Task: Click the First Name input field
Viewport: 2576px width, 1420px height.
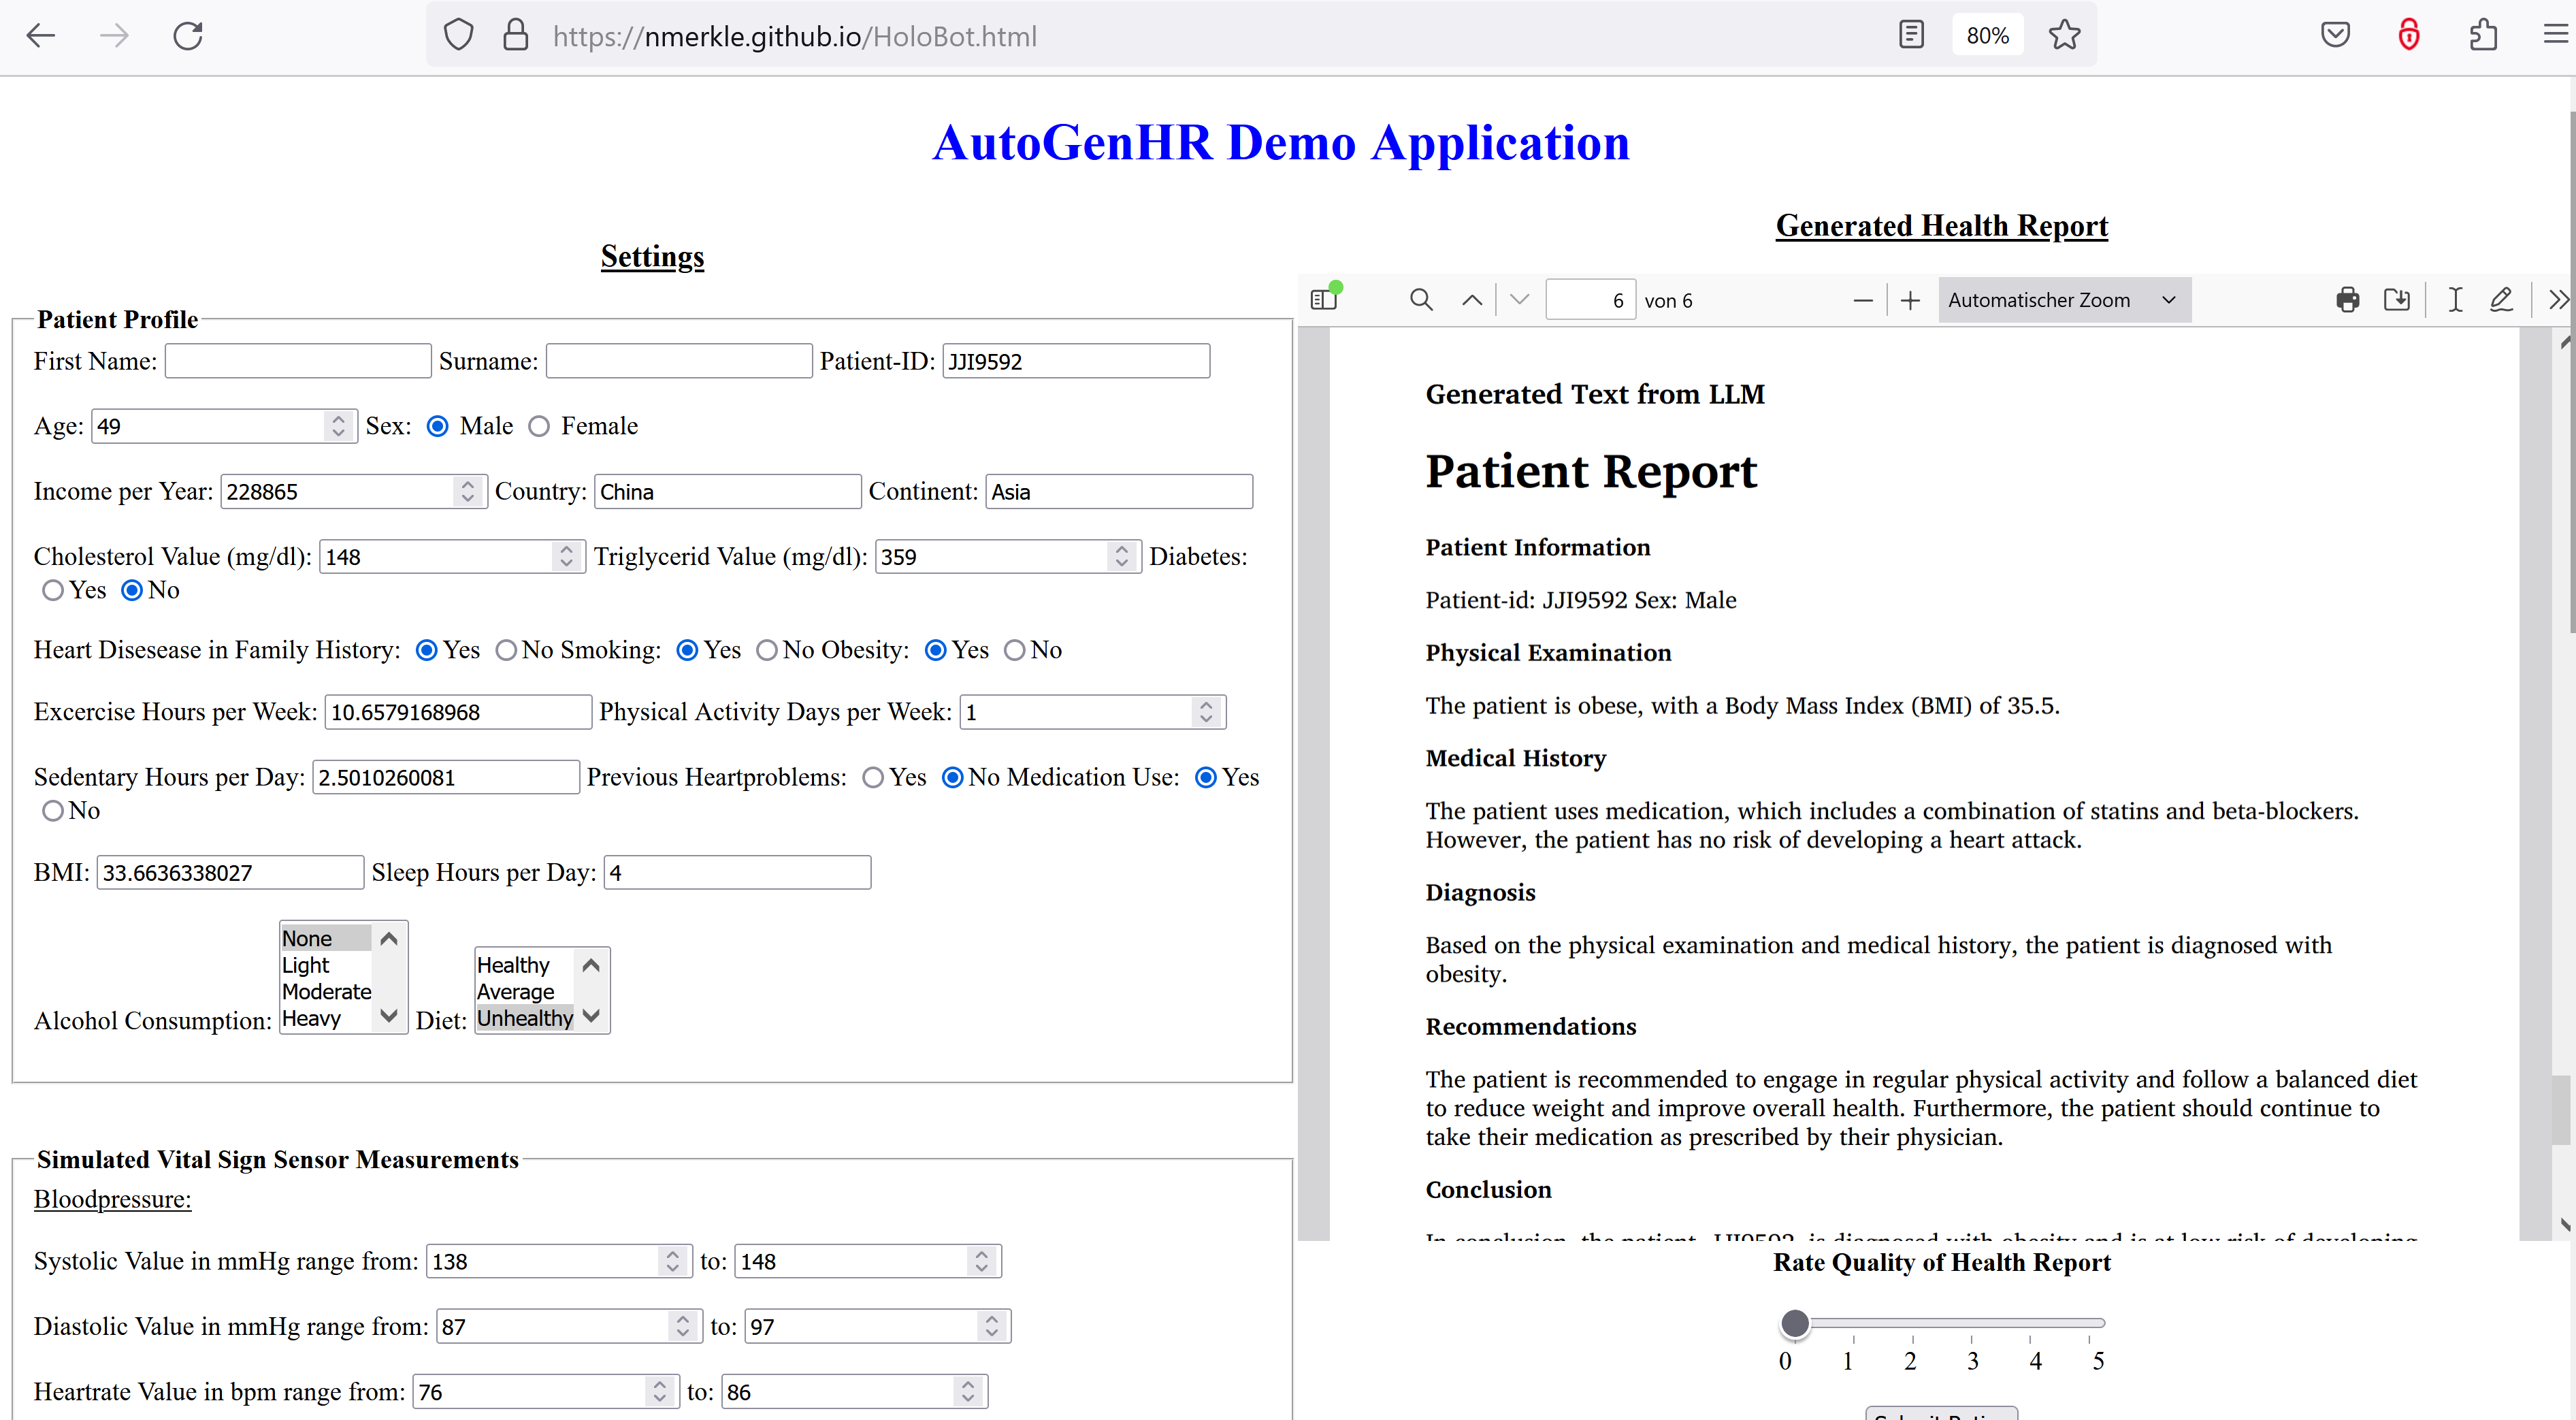Action: coord(298,361)
